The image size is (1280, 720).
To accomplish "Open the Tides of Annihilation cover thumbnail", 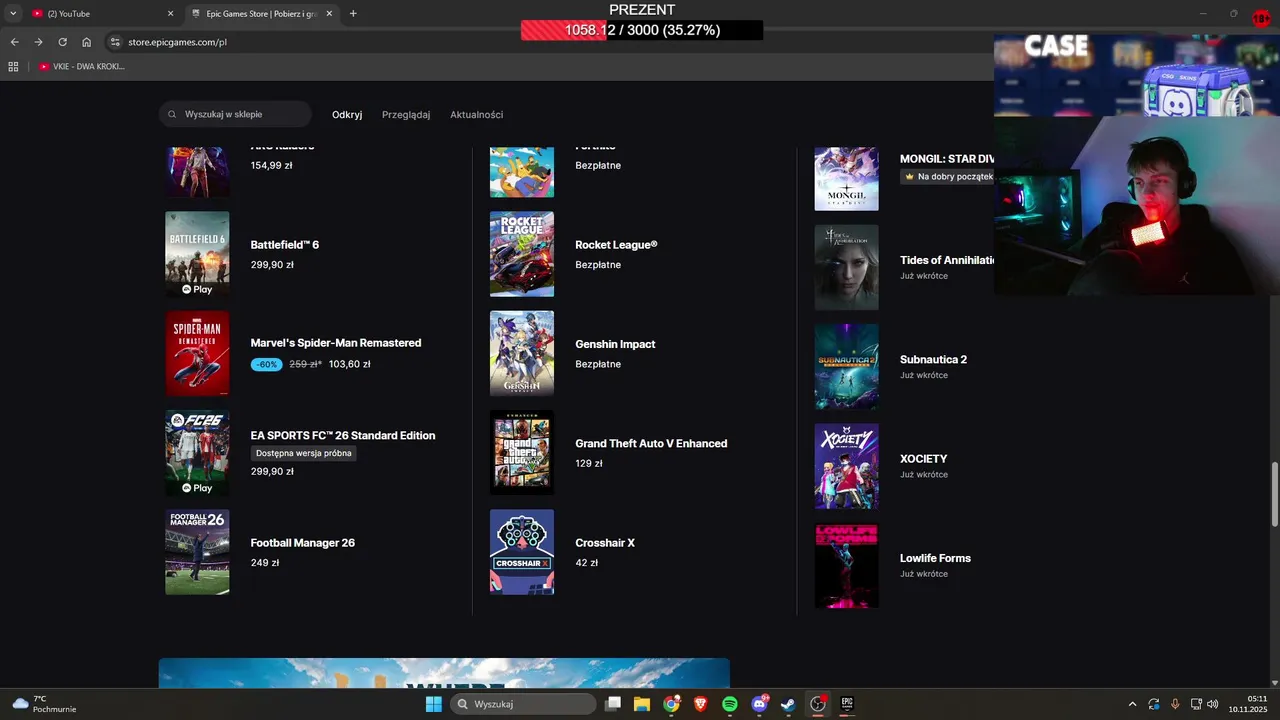I will tap(847, 267).
